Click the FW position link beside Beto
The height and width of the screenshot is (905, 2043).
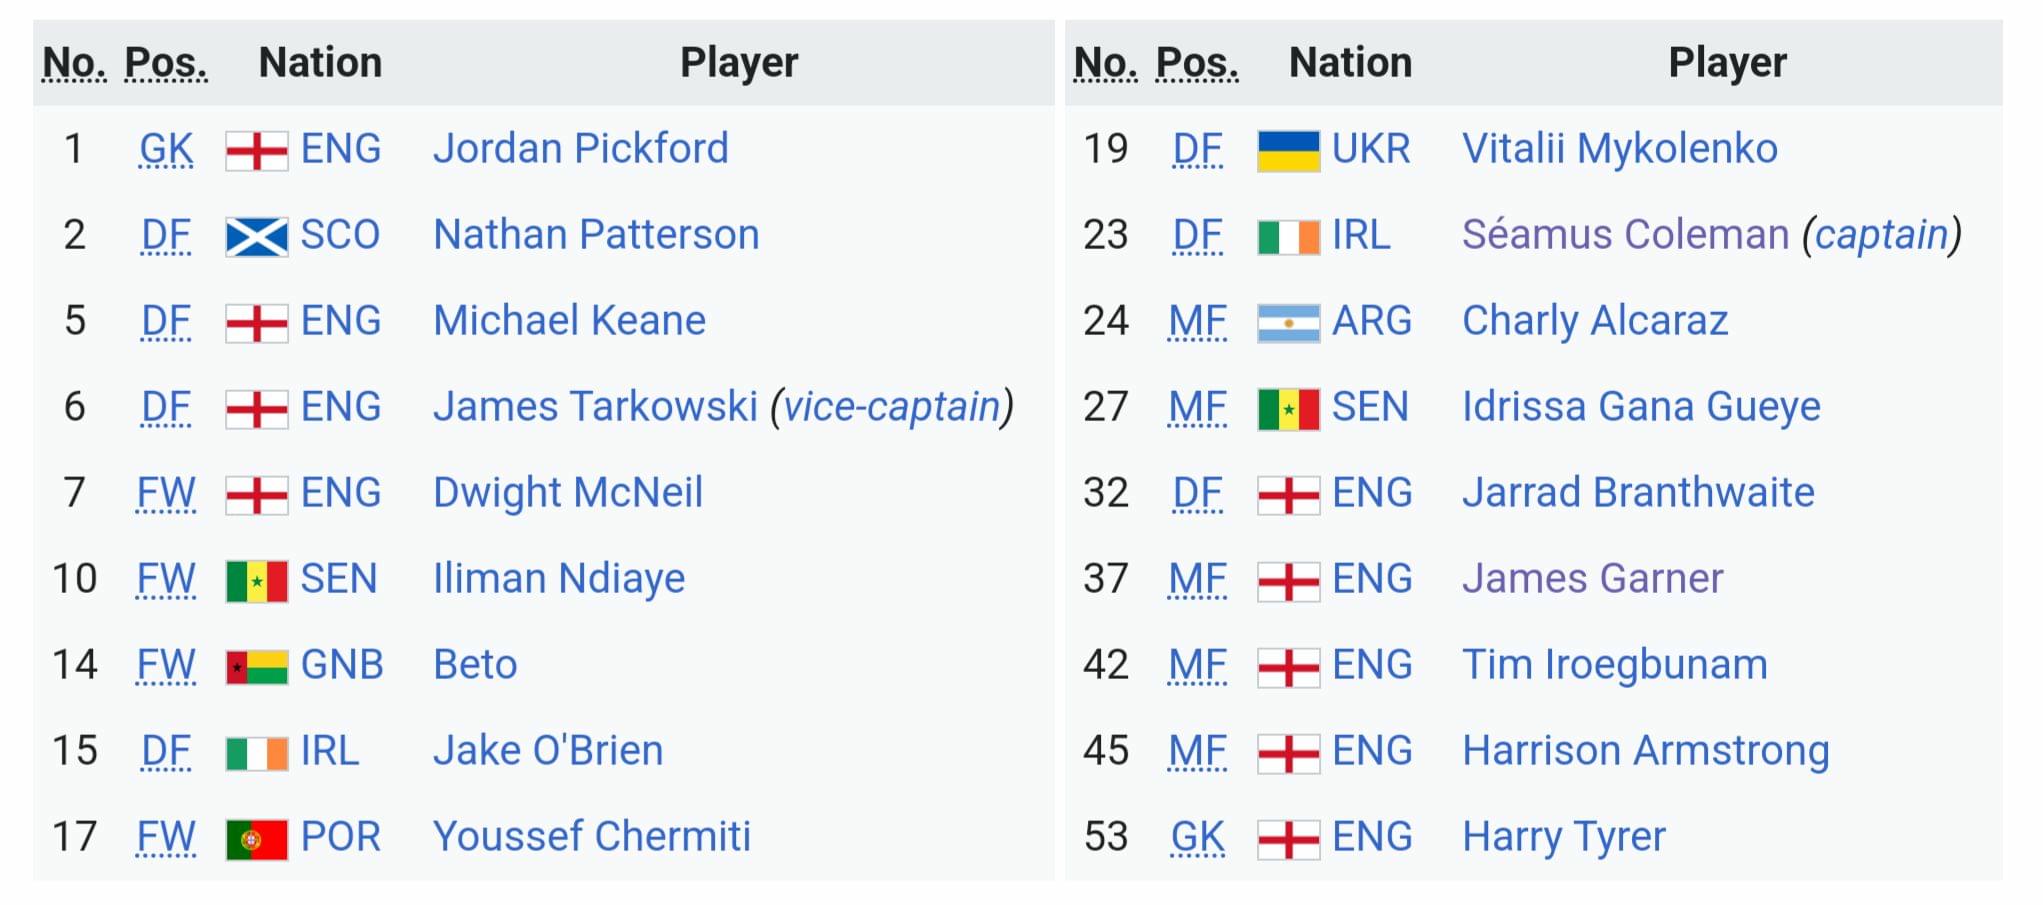[x=166, y=665]
